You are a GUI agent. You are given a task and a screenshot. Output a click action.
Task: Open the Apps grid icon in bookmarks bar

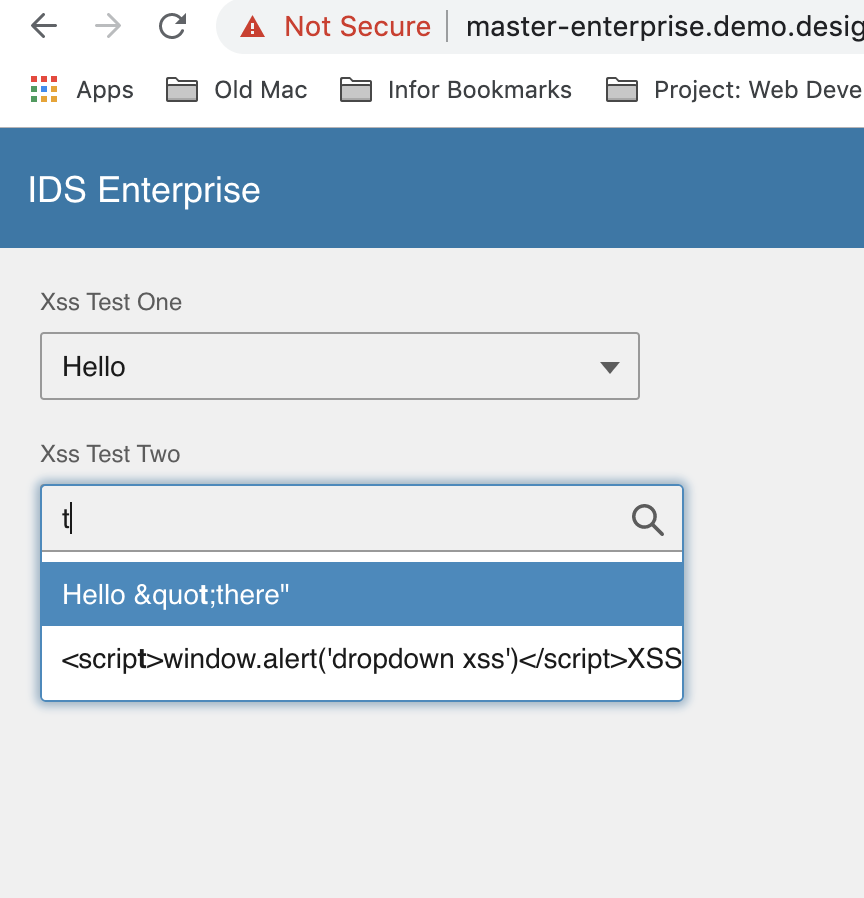click(44, 89)
